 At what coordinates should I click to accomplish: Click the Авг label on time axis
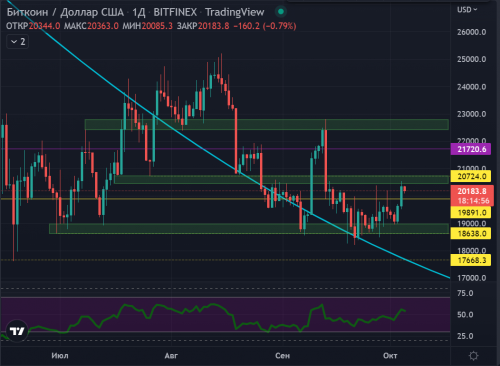(171, 356)
